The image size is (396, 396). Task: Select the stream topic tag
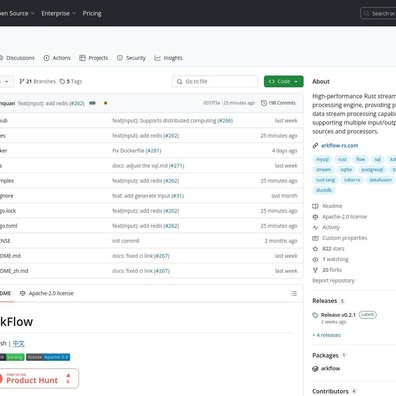point(323,170)
